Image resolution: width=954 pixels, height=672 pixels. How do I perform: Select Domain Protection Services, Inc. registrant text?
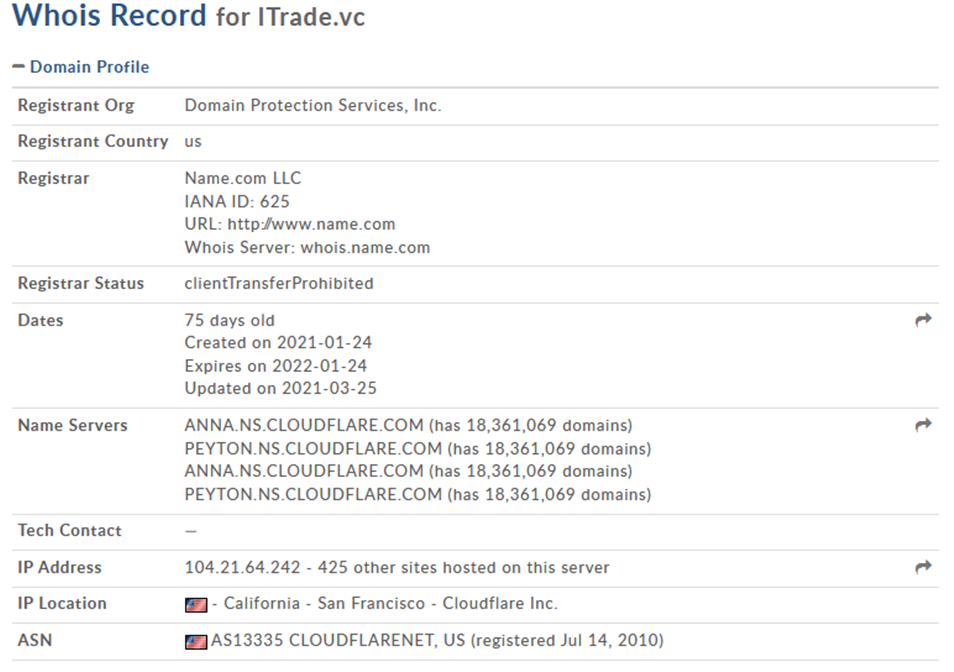pyautogui.click(x=313, y=105)
